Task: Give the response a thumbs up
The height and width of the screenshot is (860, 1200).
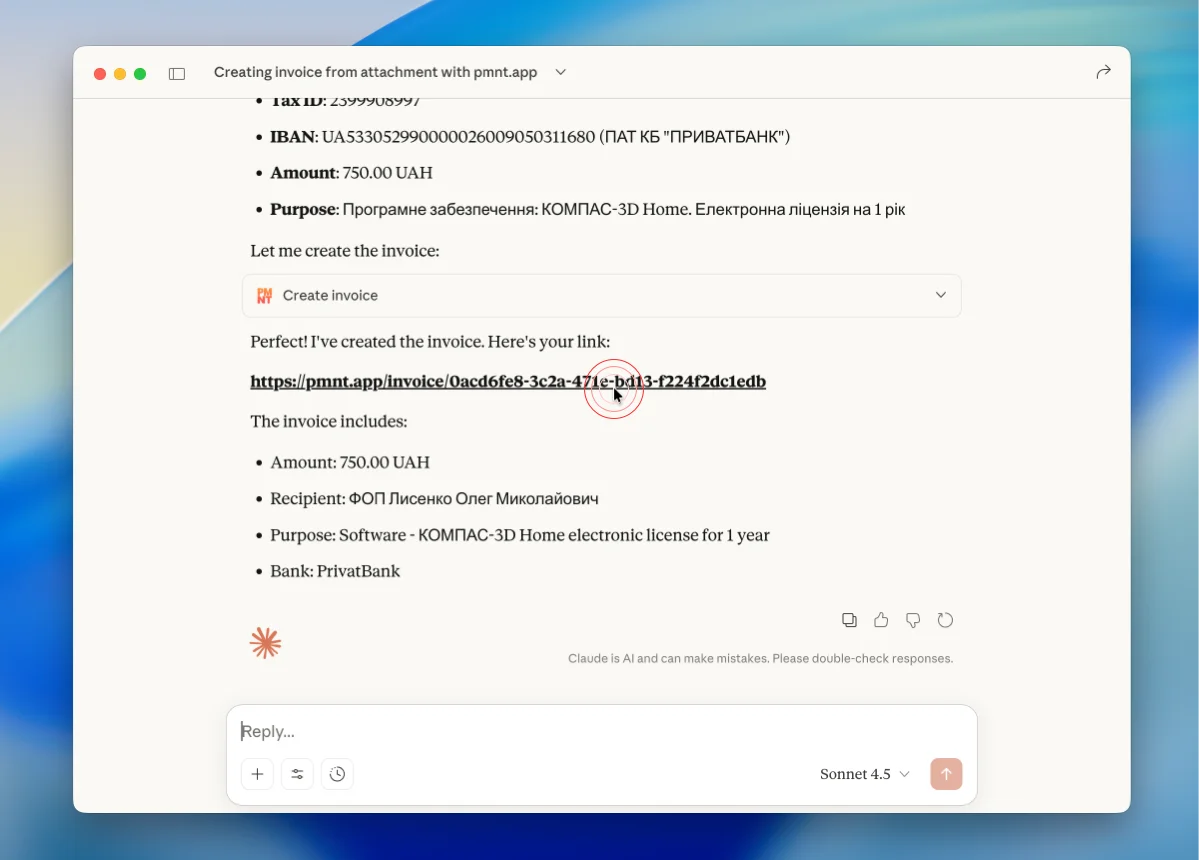Action: click(881, 620)
